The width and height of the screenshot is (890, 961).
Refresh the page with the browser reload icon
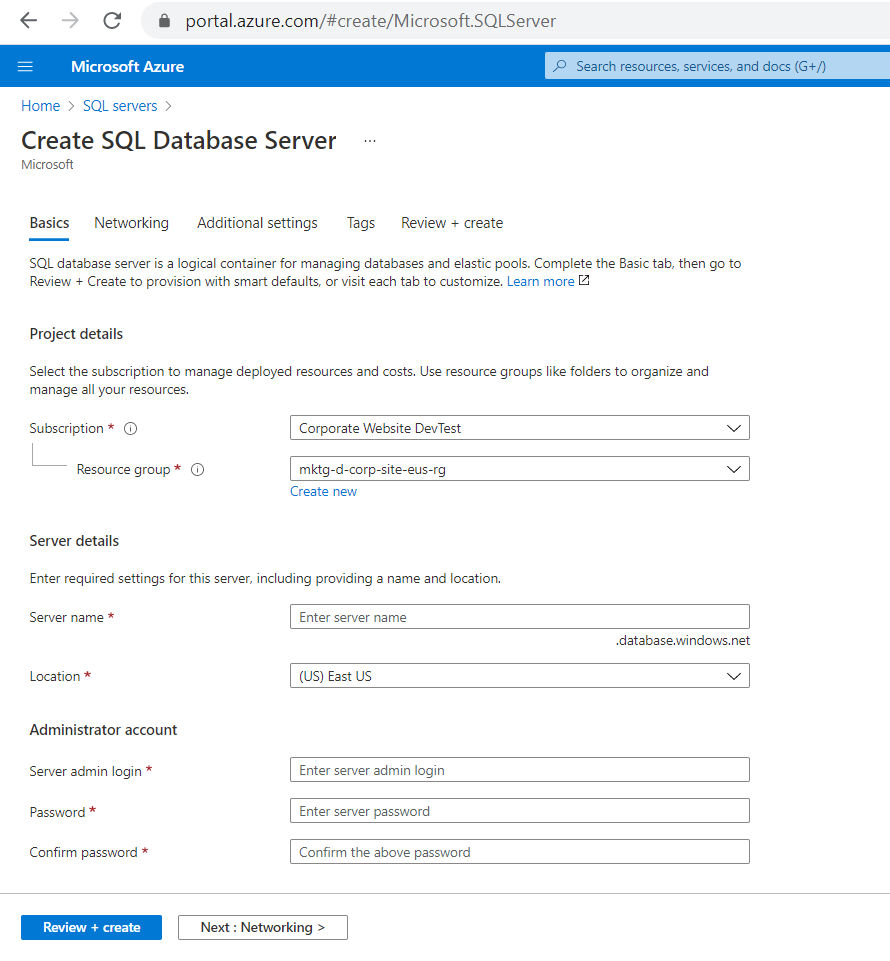pyautogui.click(x=112, y=20)
